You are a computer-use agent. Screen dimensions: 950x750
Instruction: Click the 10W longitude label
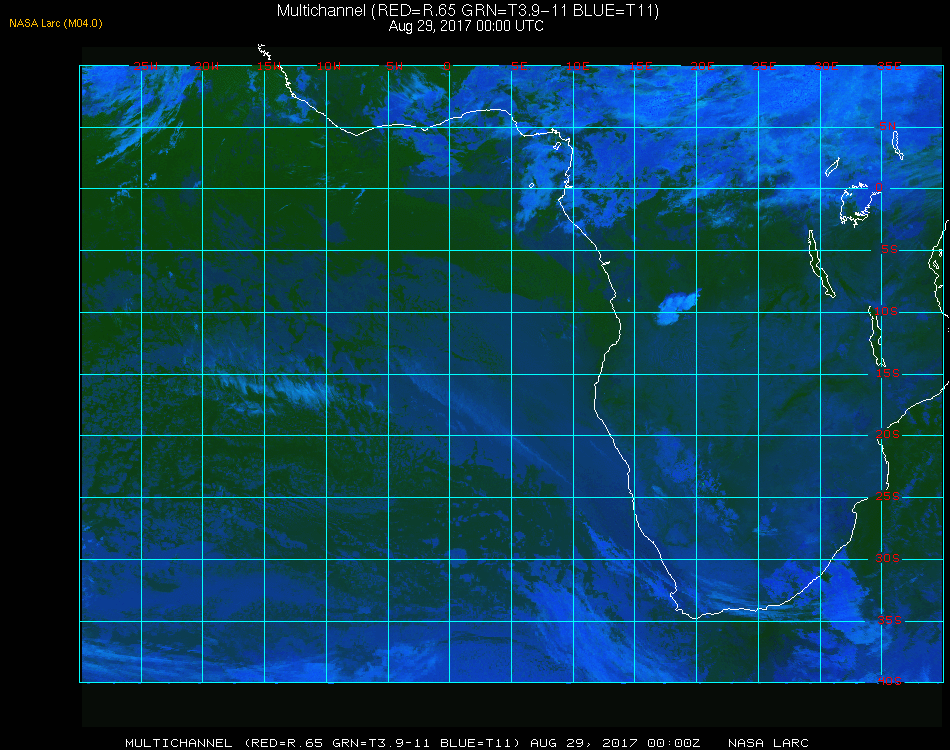point(329,66)
